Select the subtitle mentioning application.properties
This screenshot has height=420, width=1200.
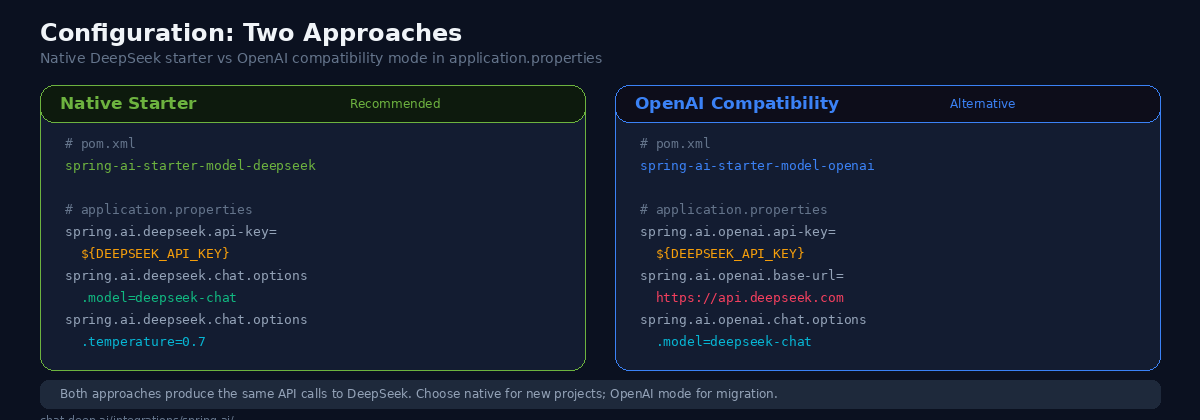point(321,58)
